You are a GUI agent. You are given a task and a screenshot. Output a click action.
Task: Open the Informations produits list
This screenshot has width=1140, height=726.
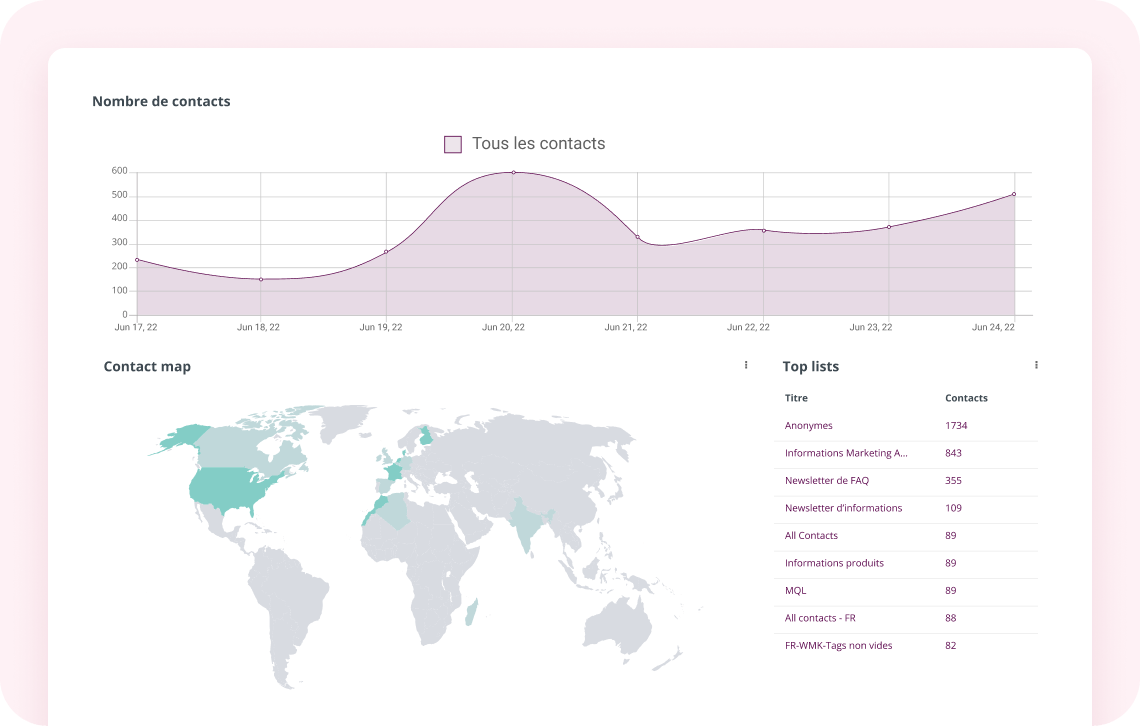click(834, 563)
